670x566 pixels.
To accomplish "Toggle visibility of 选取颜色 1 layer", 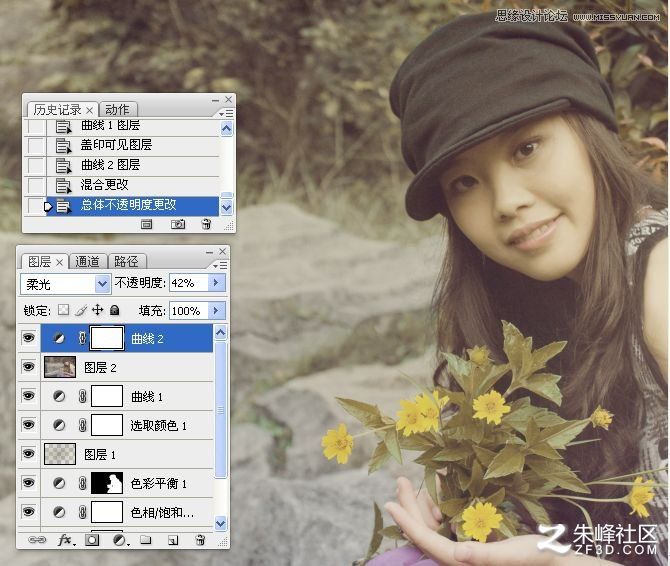I will pos(29,425).
